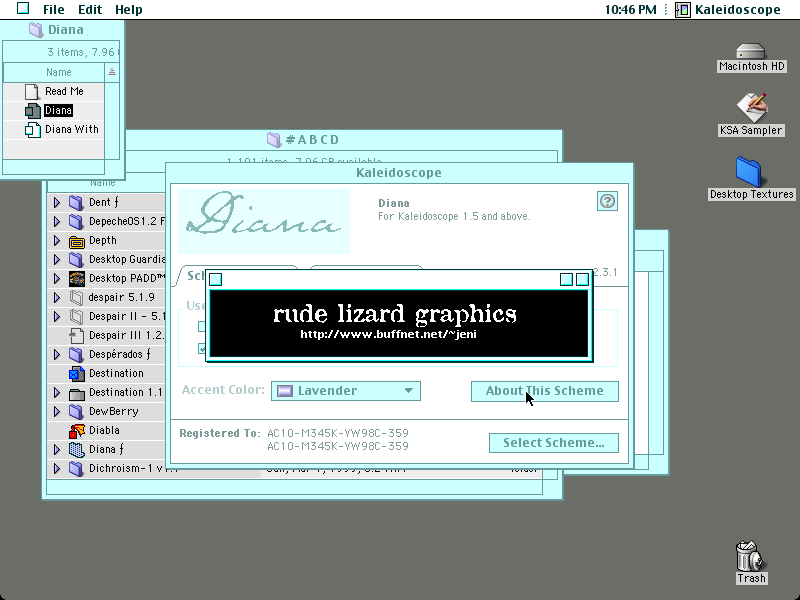Click the Destination scheme file icon
This screenshot has width=800, height=600.
coord(77,373)
